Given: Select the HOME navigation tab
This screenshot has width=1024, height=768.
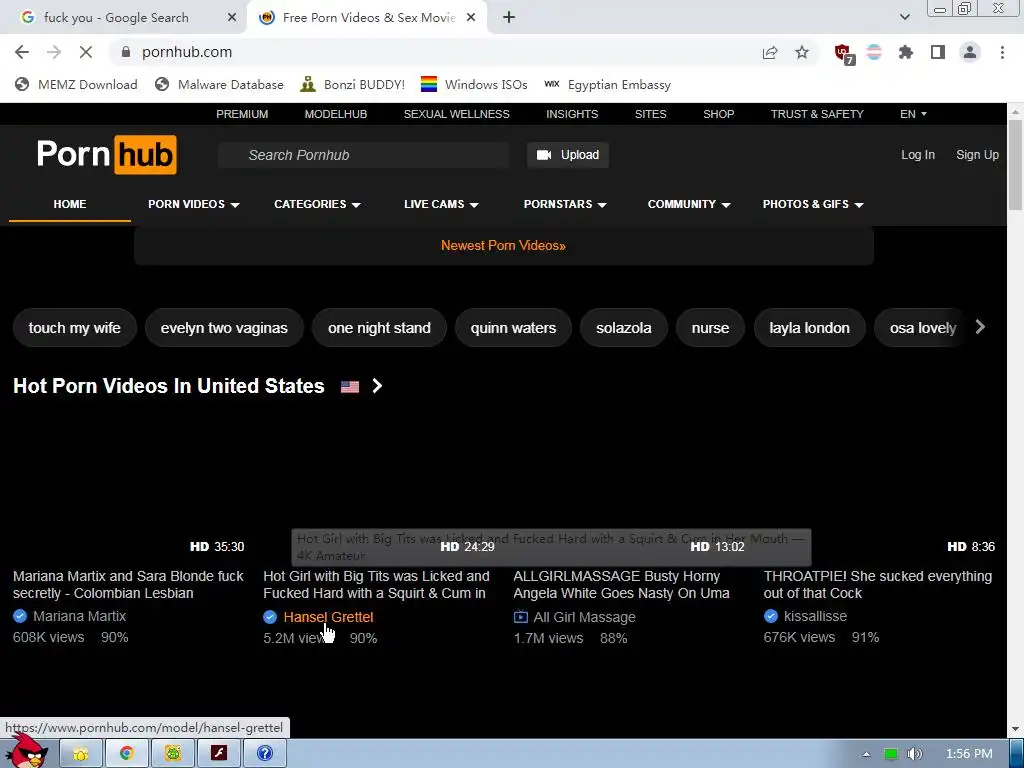Looking at the screenshot, I should [70, 204].
